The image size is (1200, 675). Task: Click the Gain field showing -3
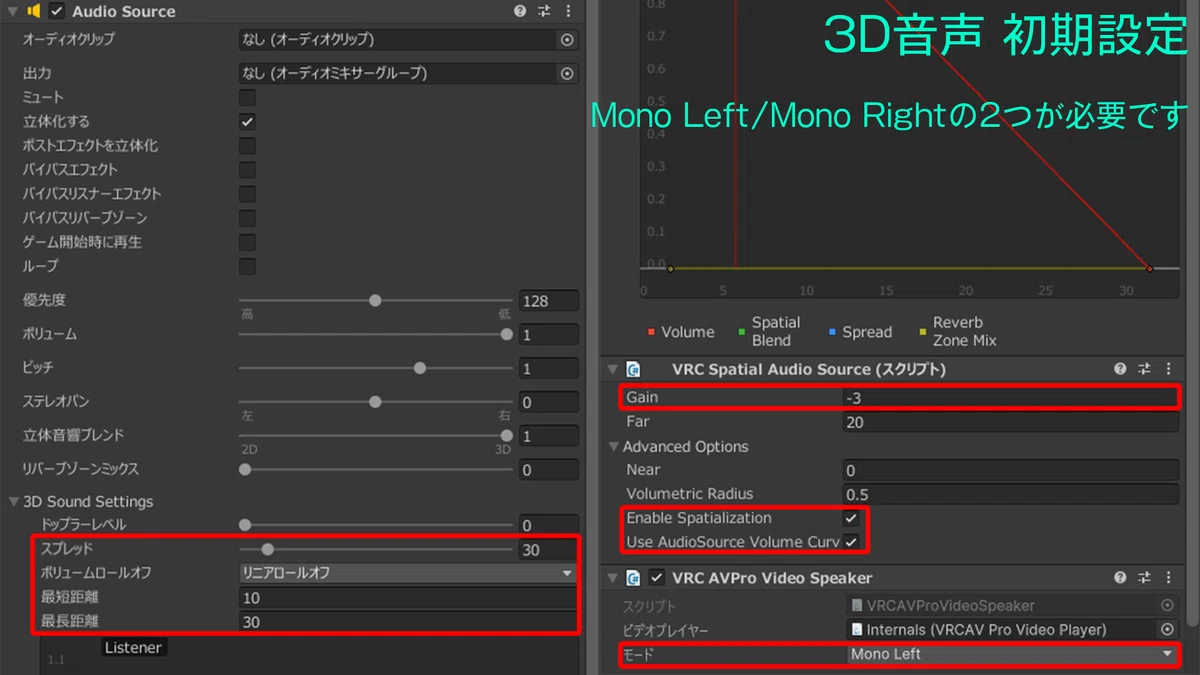coord(1011,398)
